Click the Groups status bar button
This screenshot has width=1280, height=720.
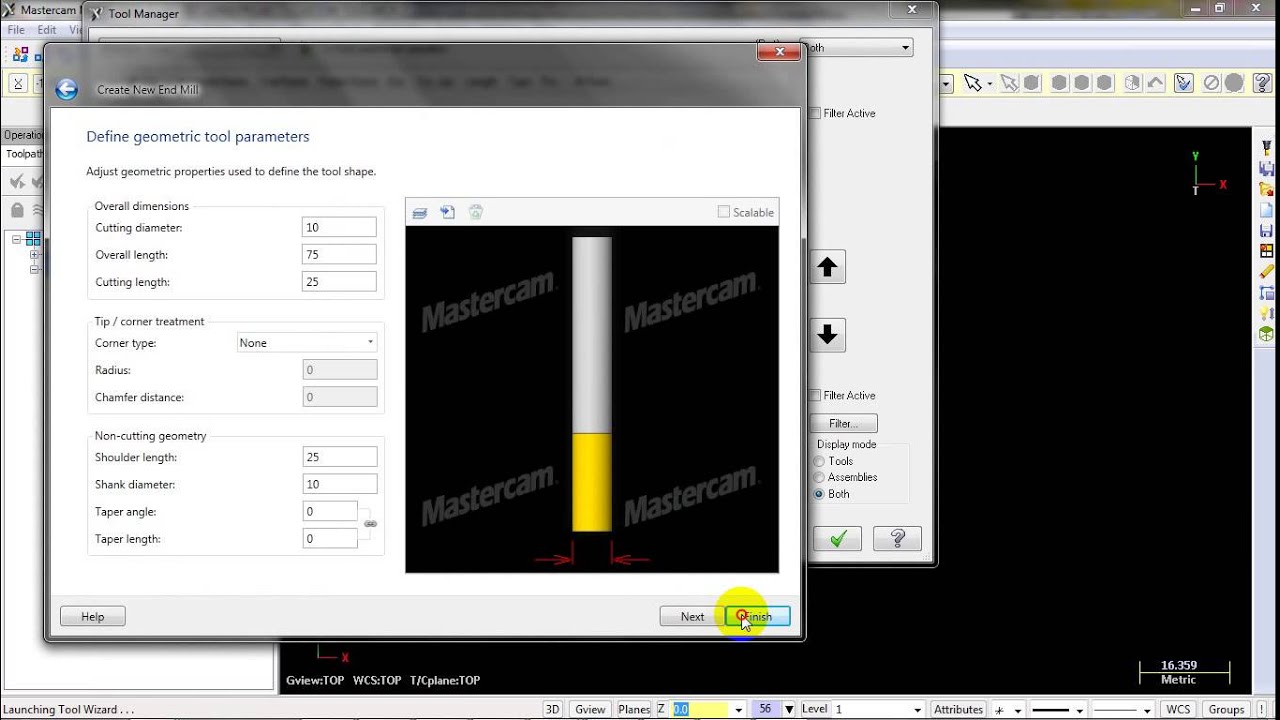(1226, 709)
